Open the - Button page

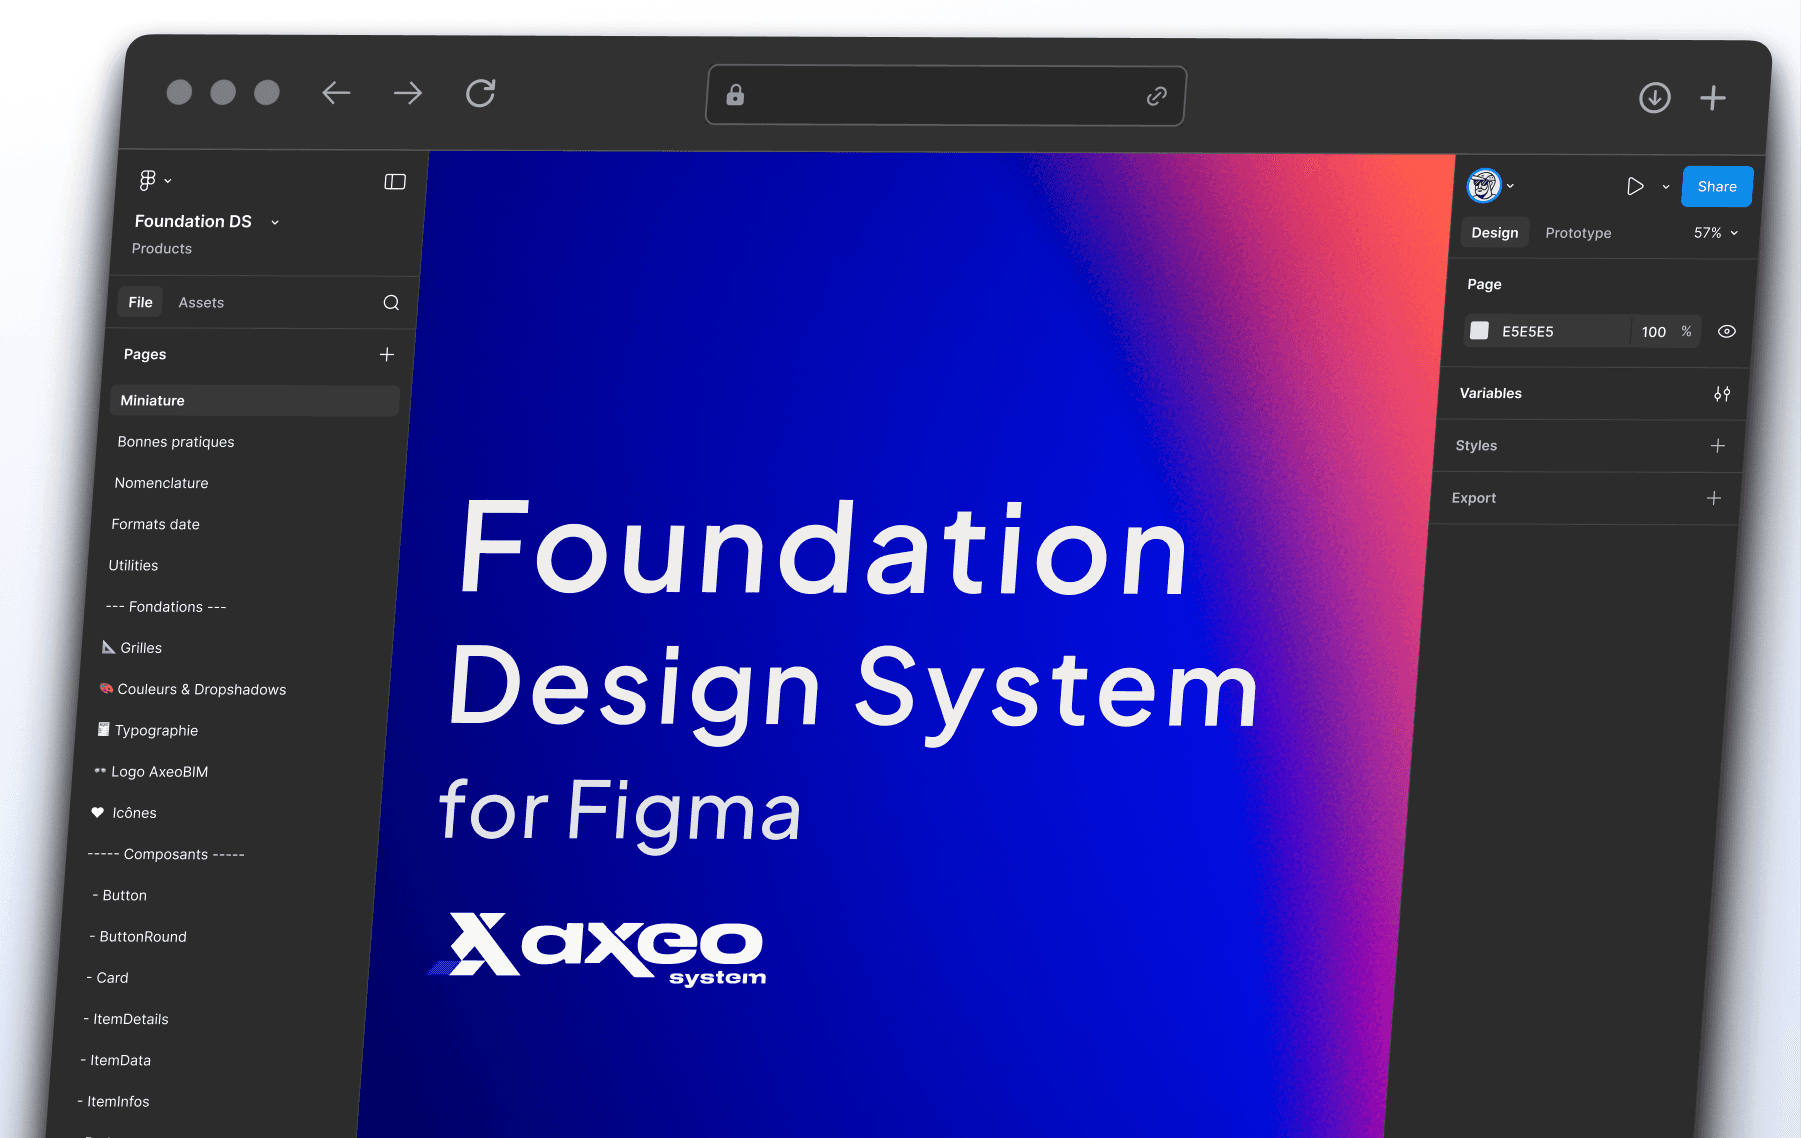pyautogui.click(x=119, y=896)
